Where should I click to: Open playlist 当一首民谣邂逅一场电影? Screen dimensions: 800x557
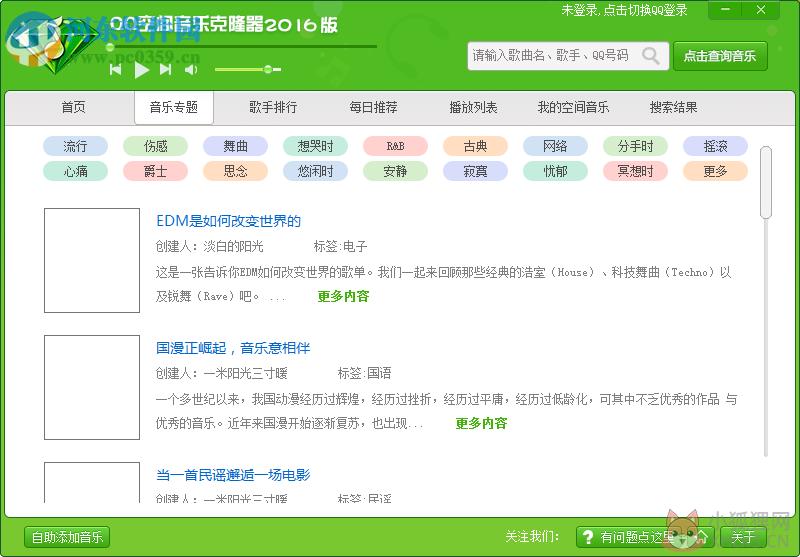[x=233, y=475]
